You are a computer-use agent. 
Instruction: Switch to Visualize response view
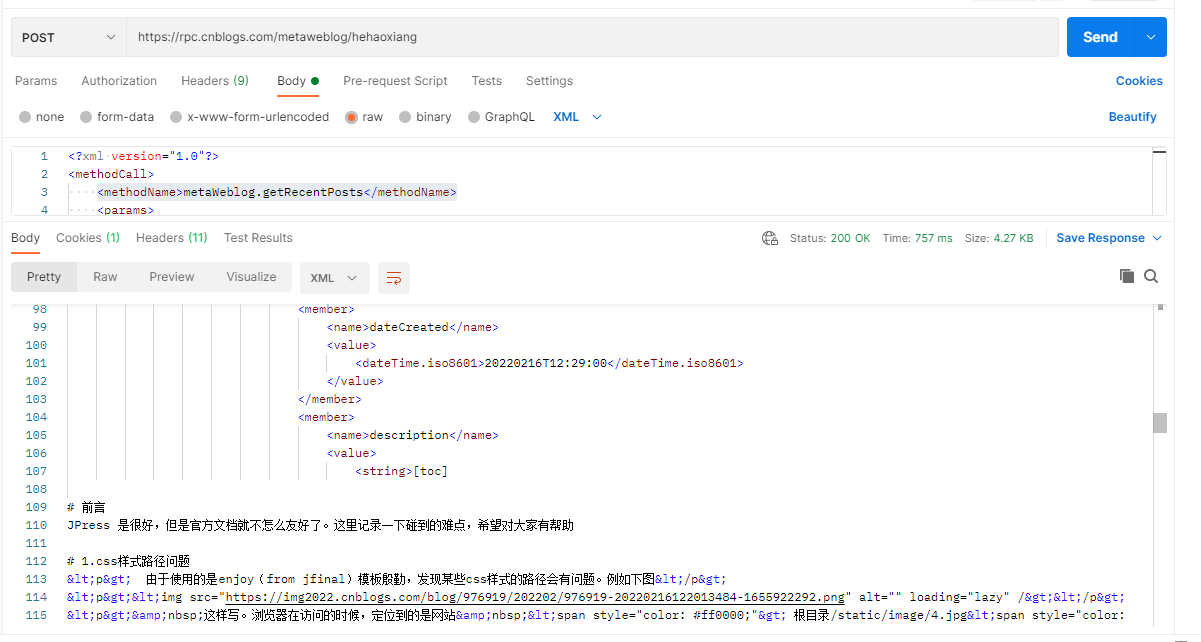click(x=251, y=277)
